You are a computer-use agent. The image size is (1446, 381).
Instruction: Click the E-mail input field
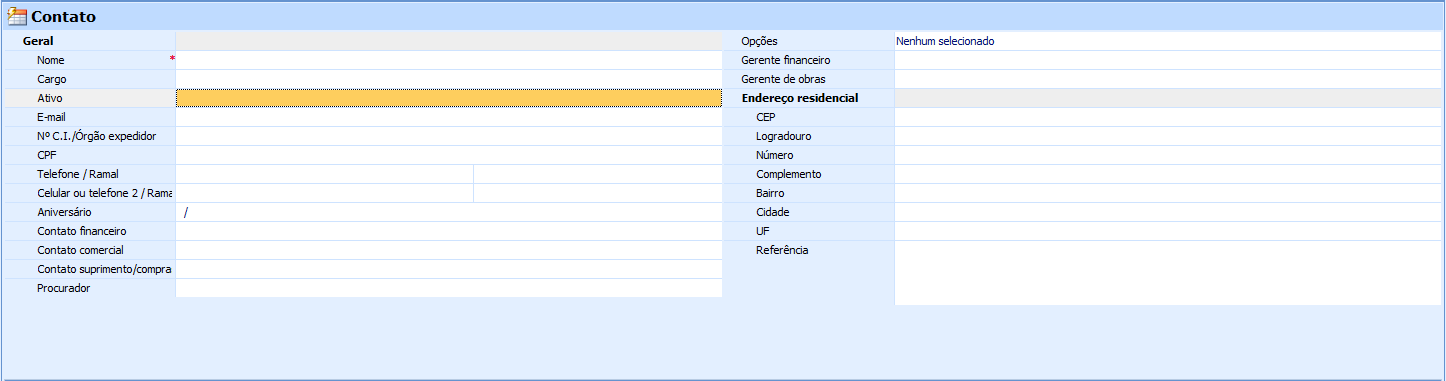pyautogui.click(x=449, y=117)
